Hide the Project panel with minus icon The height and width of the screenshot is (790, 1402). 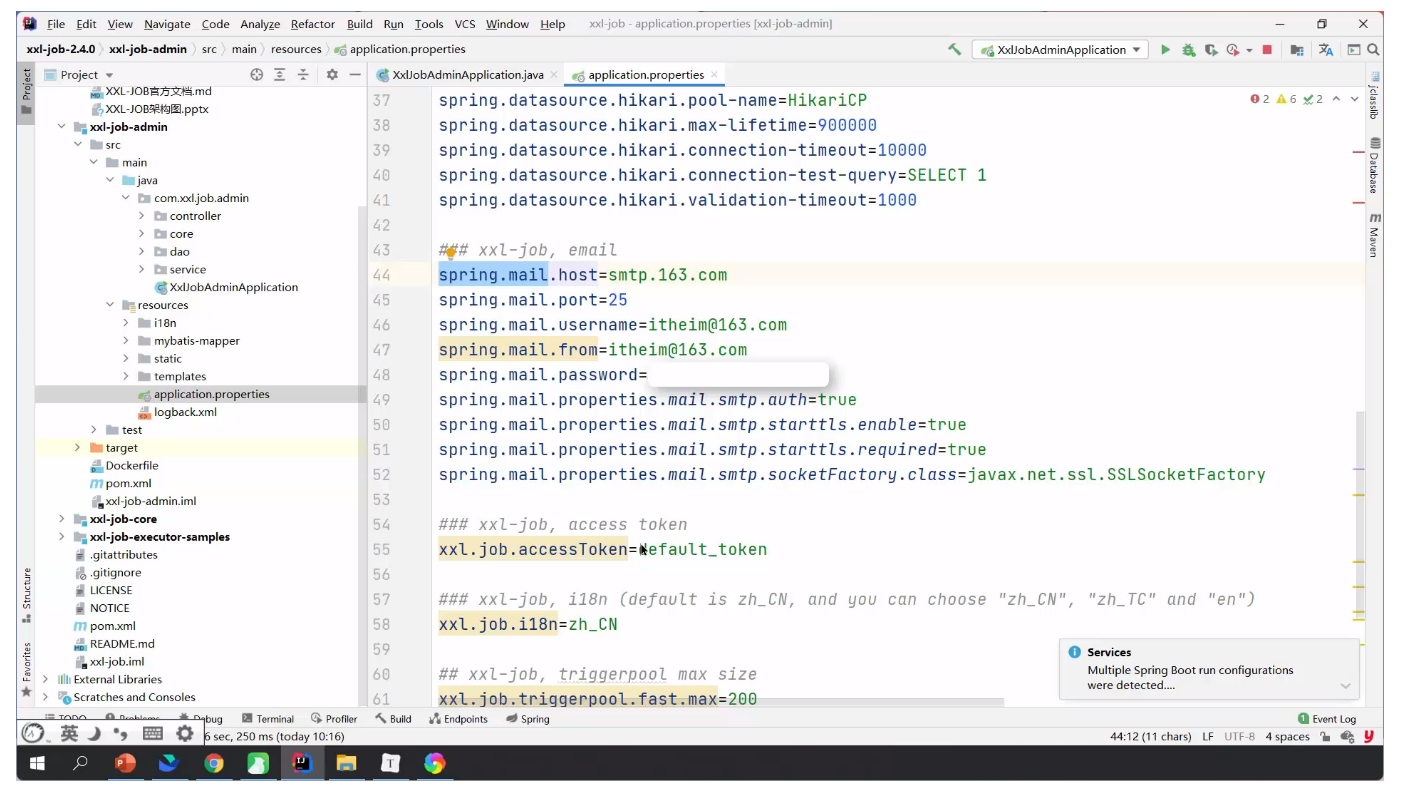click(x=354, y=74)
